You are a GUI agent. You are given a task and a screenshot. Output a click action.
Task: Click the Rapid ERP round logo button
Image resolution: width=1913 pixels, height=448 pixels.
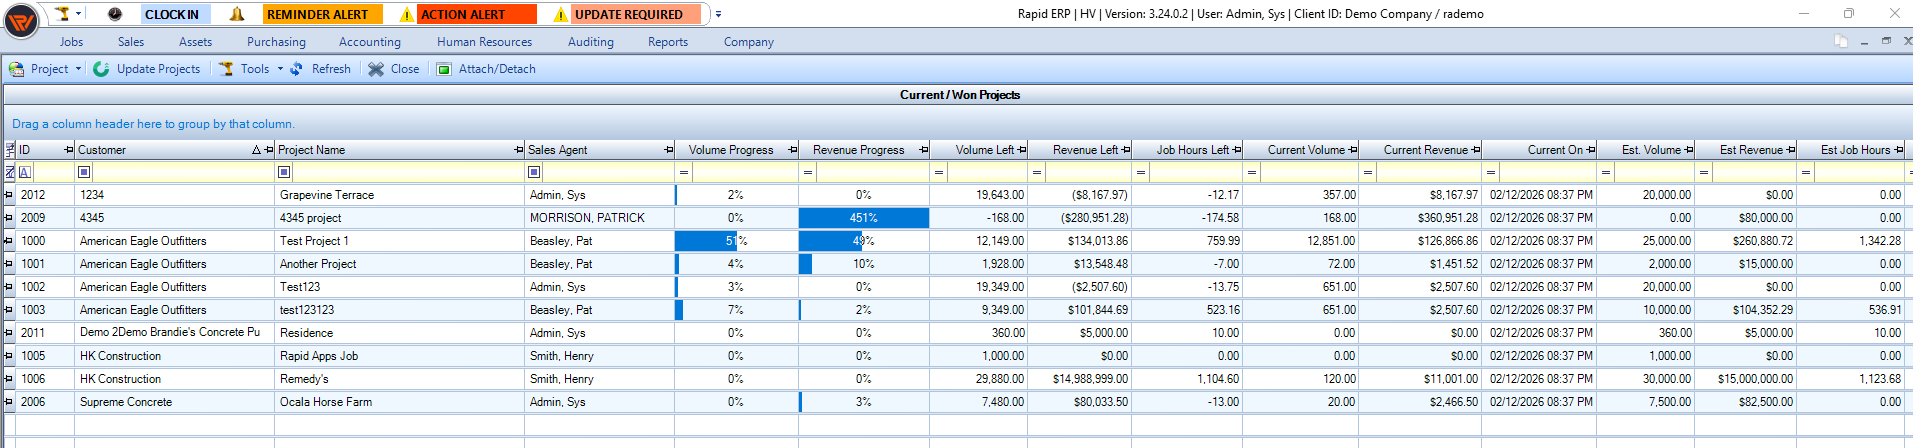21,21
